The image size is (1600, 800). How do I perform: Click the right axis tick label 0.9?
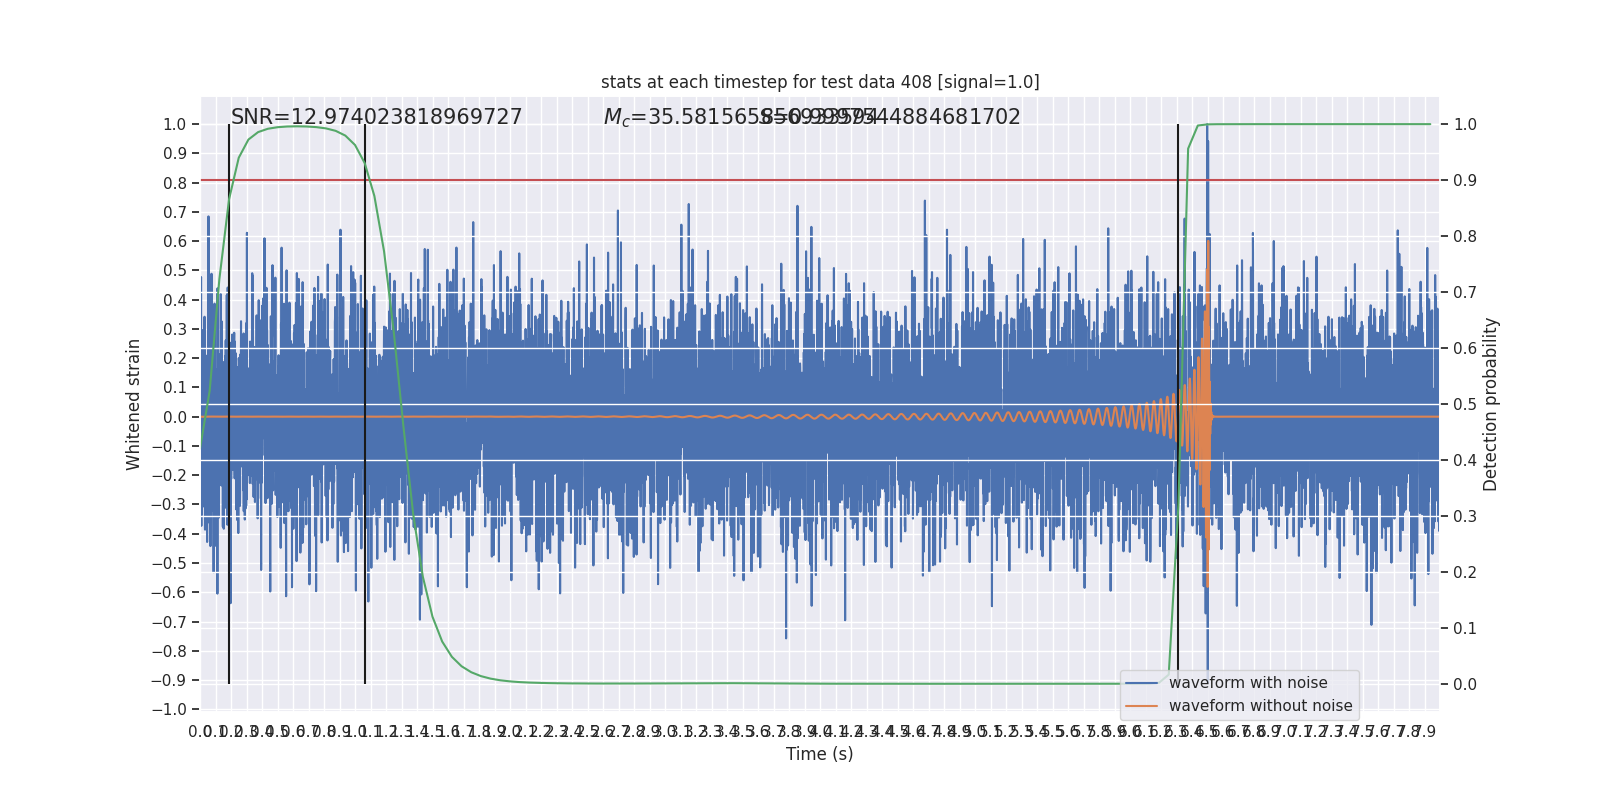pyautogui.click(x=1465, y=180)
